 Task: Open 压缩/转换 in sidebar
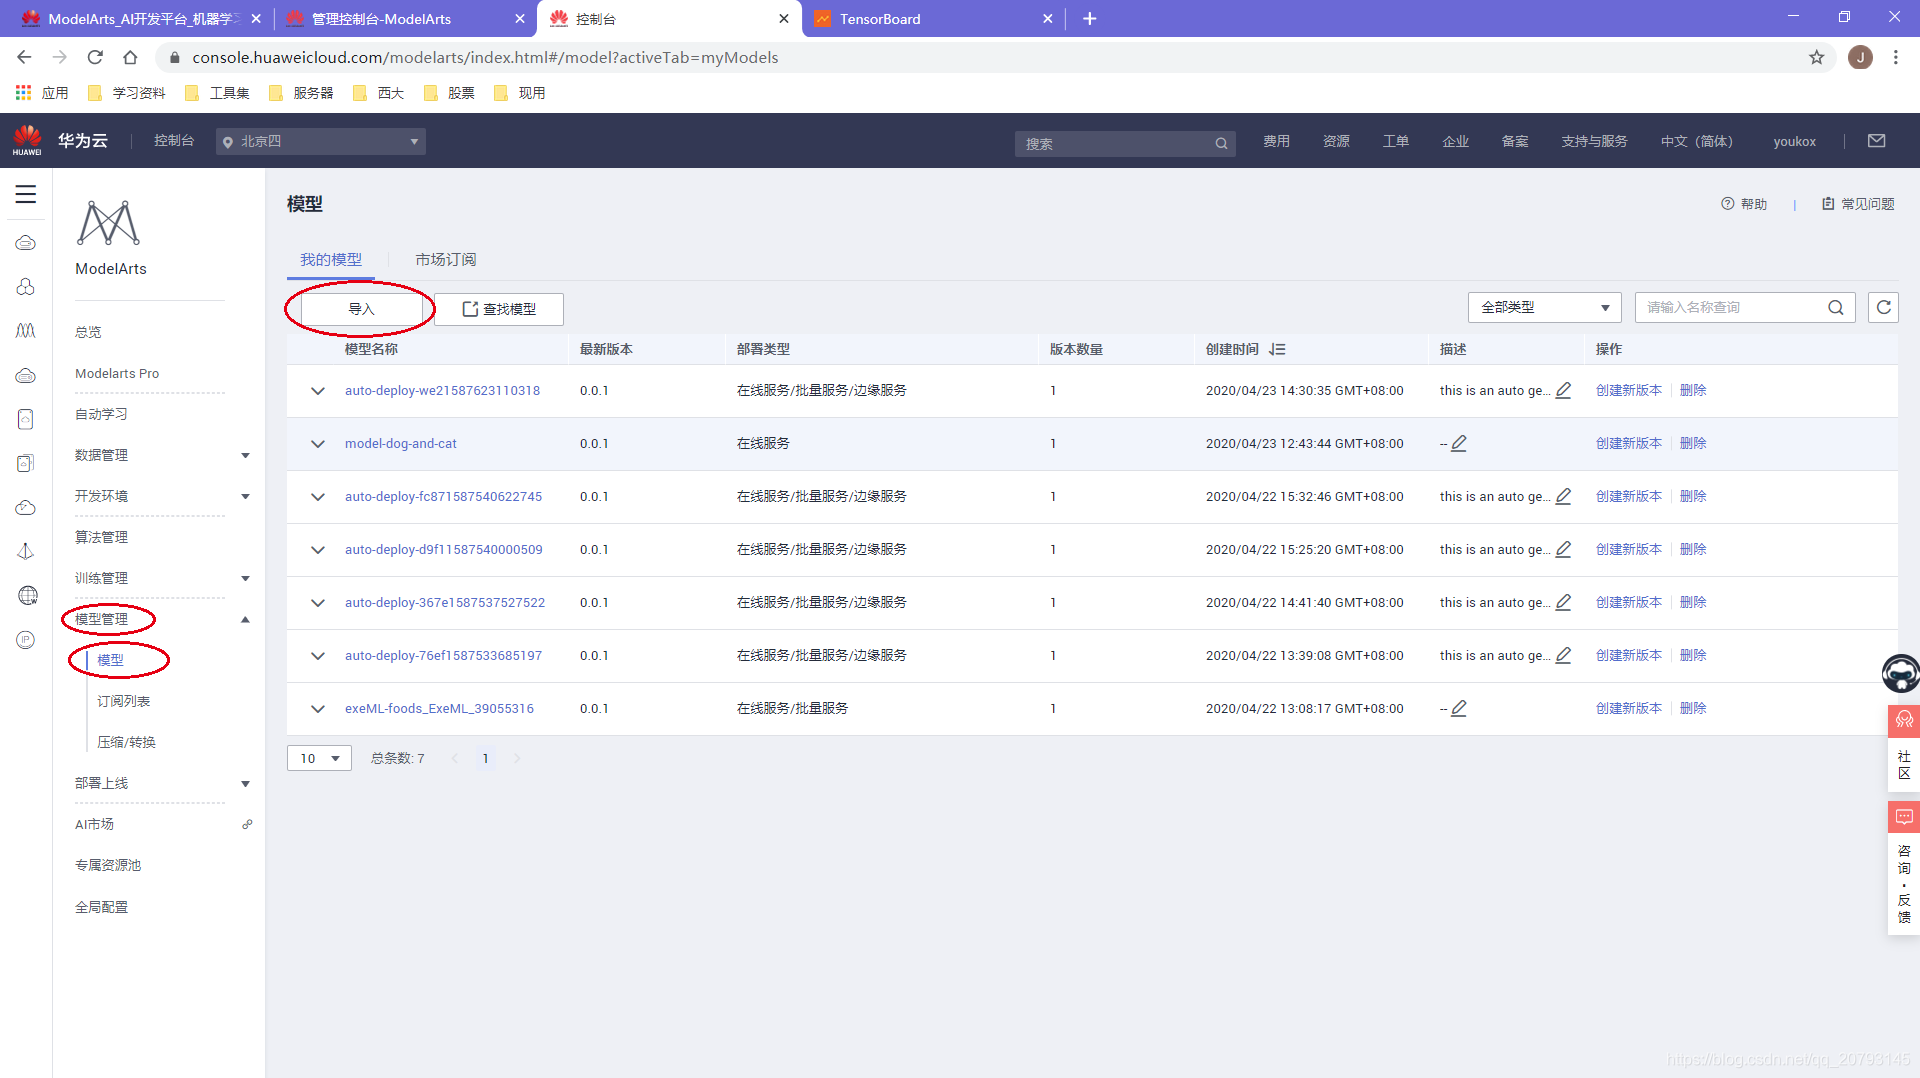pyautogui.click(x=127, y=742)
